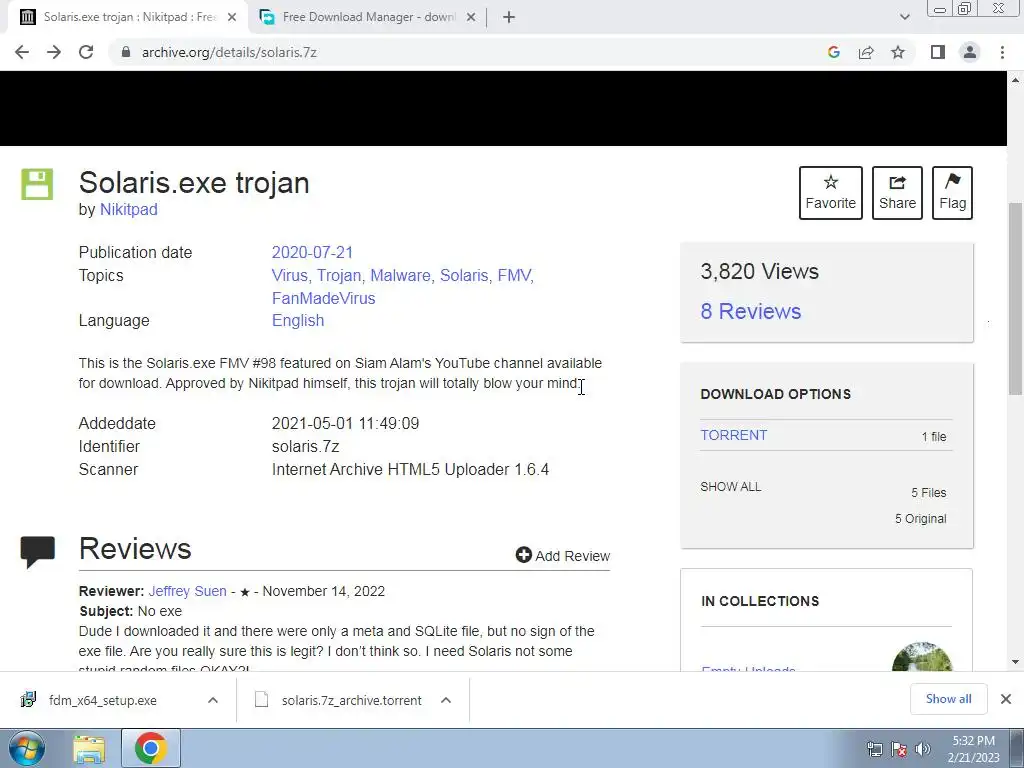
Task: Click the scrollbar down arrow
Action: (1015, 662)
